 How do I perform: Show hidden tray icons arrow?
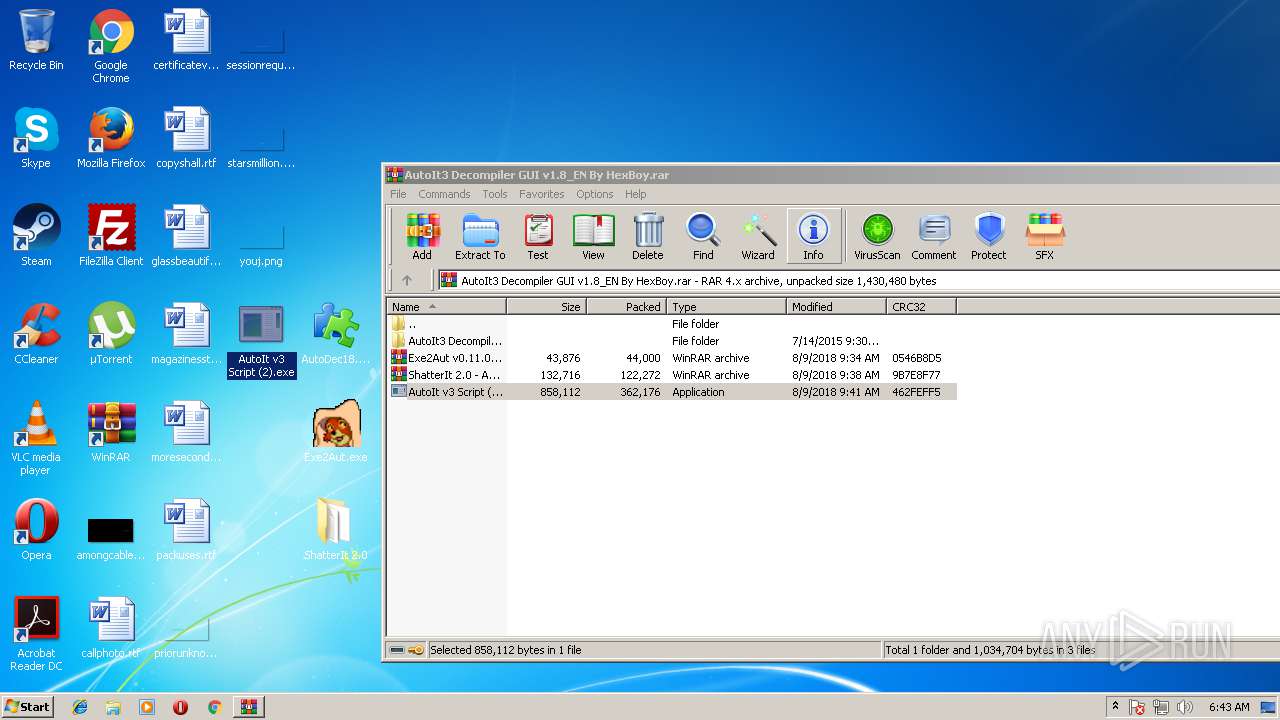point(1115,707)
